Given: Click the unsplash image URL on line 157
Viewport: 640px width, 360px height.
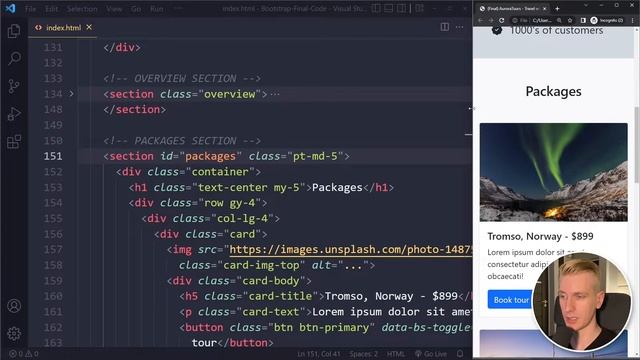Looking at the screenshot, I should (x=350, y=249).
